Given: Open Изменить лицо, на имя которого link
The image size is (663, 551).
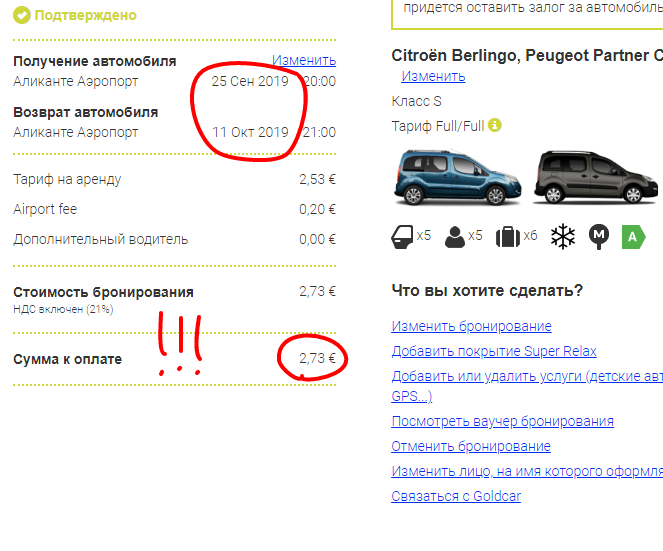Looking at the screenshot, I should (x=527, y=471).
